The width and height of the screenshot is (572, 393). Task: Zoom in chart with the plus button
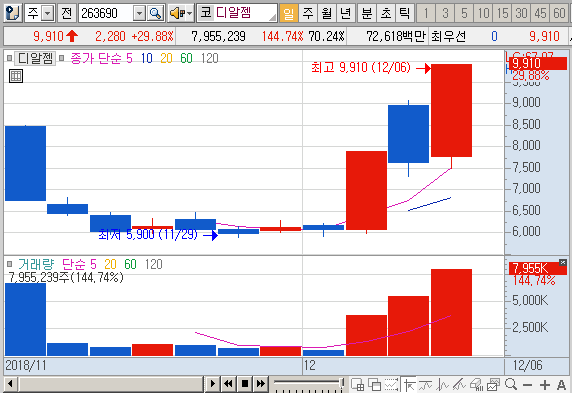pyautogui.click(x=545, y=385)
